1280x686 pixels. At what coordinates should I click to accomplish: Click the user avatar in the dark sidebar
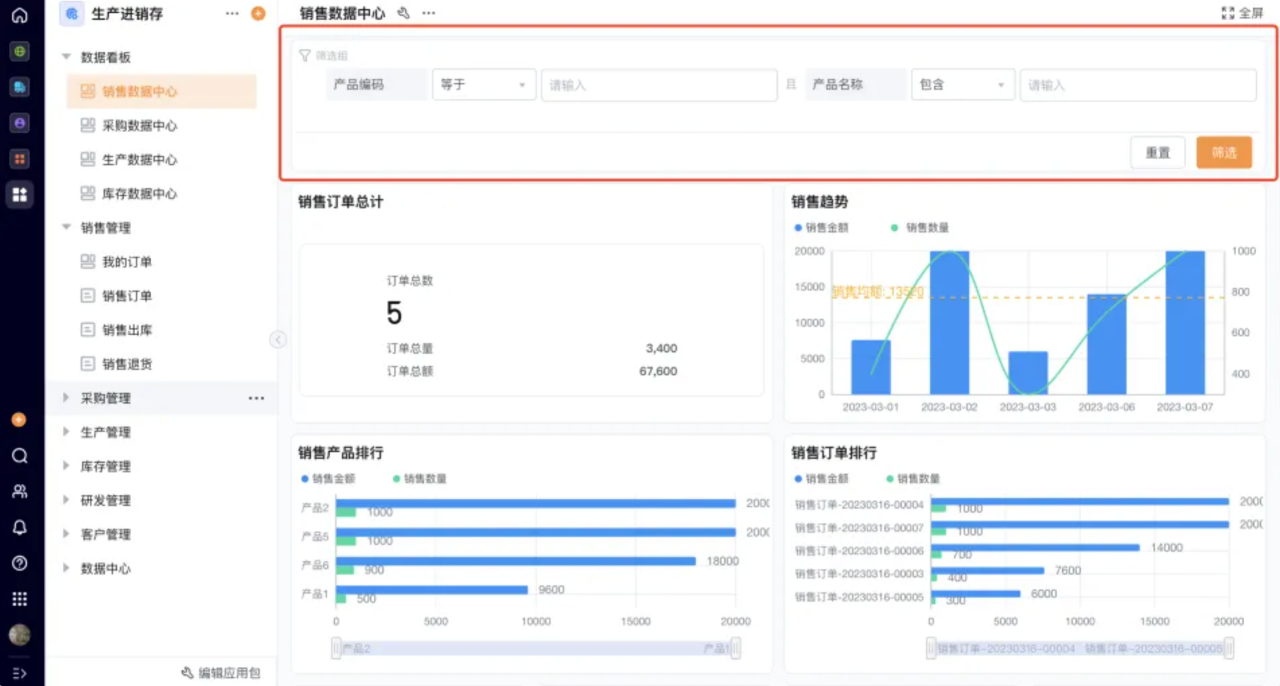tap(19, 635)
